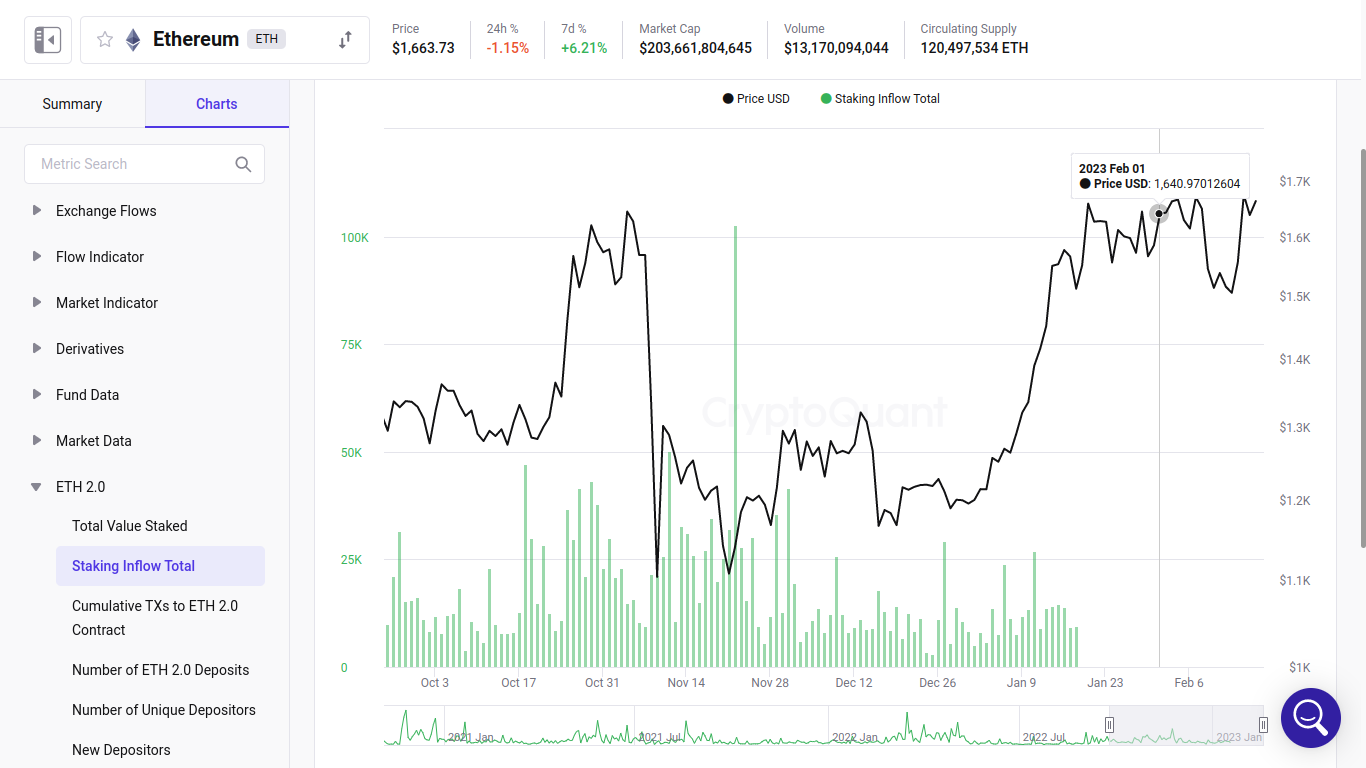This screenshot has width=1366, height=768.
Task: Click market cap value $203,661,804,645
Action: pyautogui.click(x=696, y=48)
